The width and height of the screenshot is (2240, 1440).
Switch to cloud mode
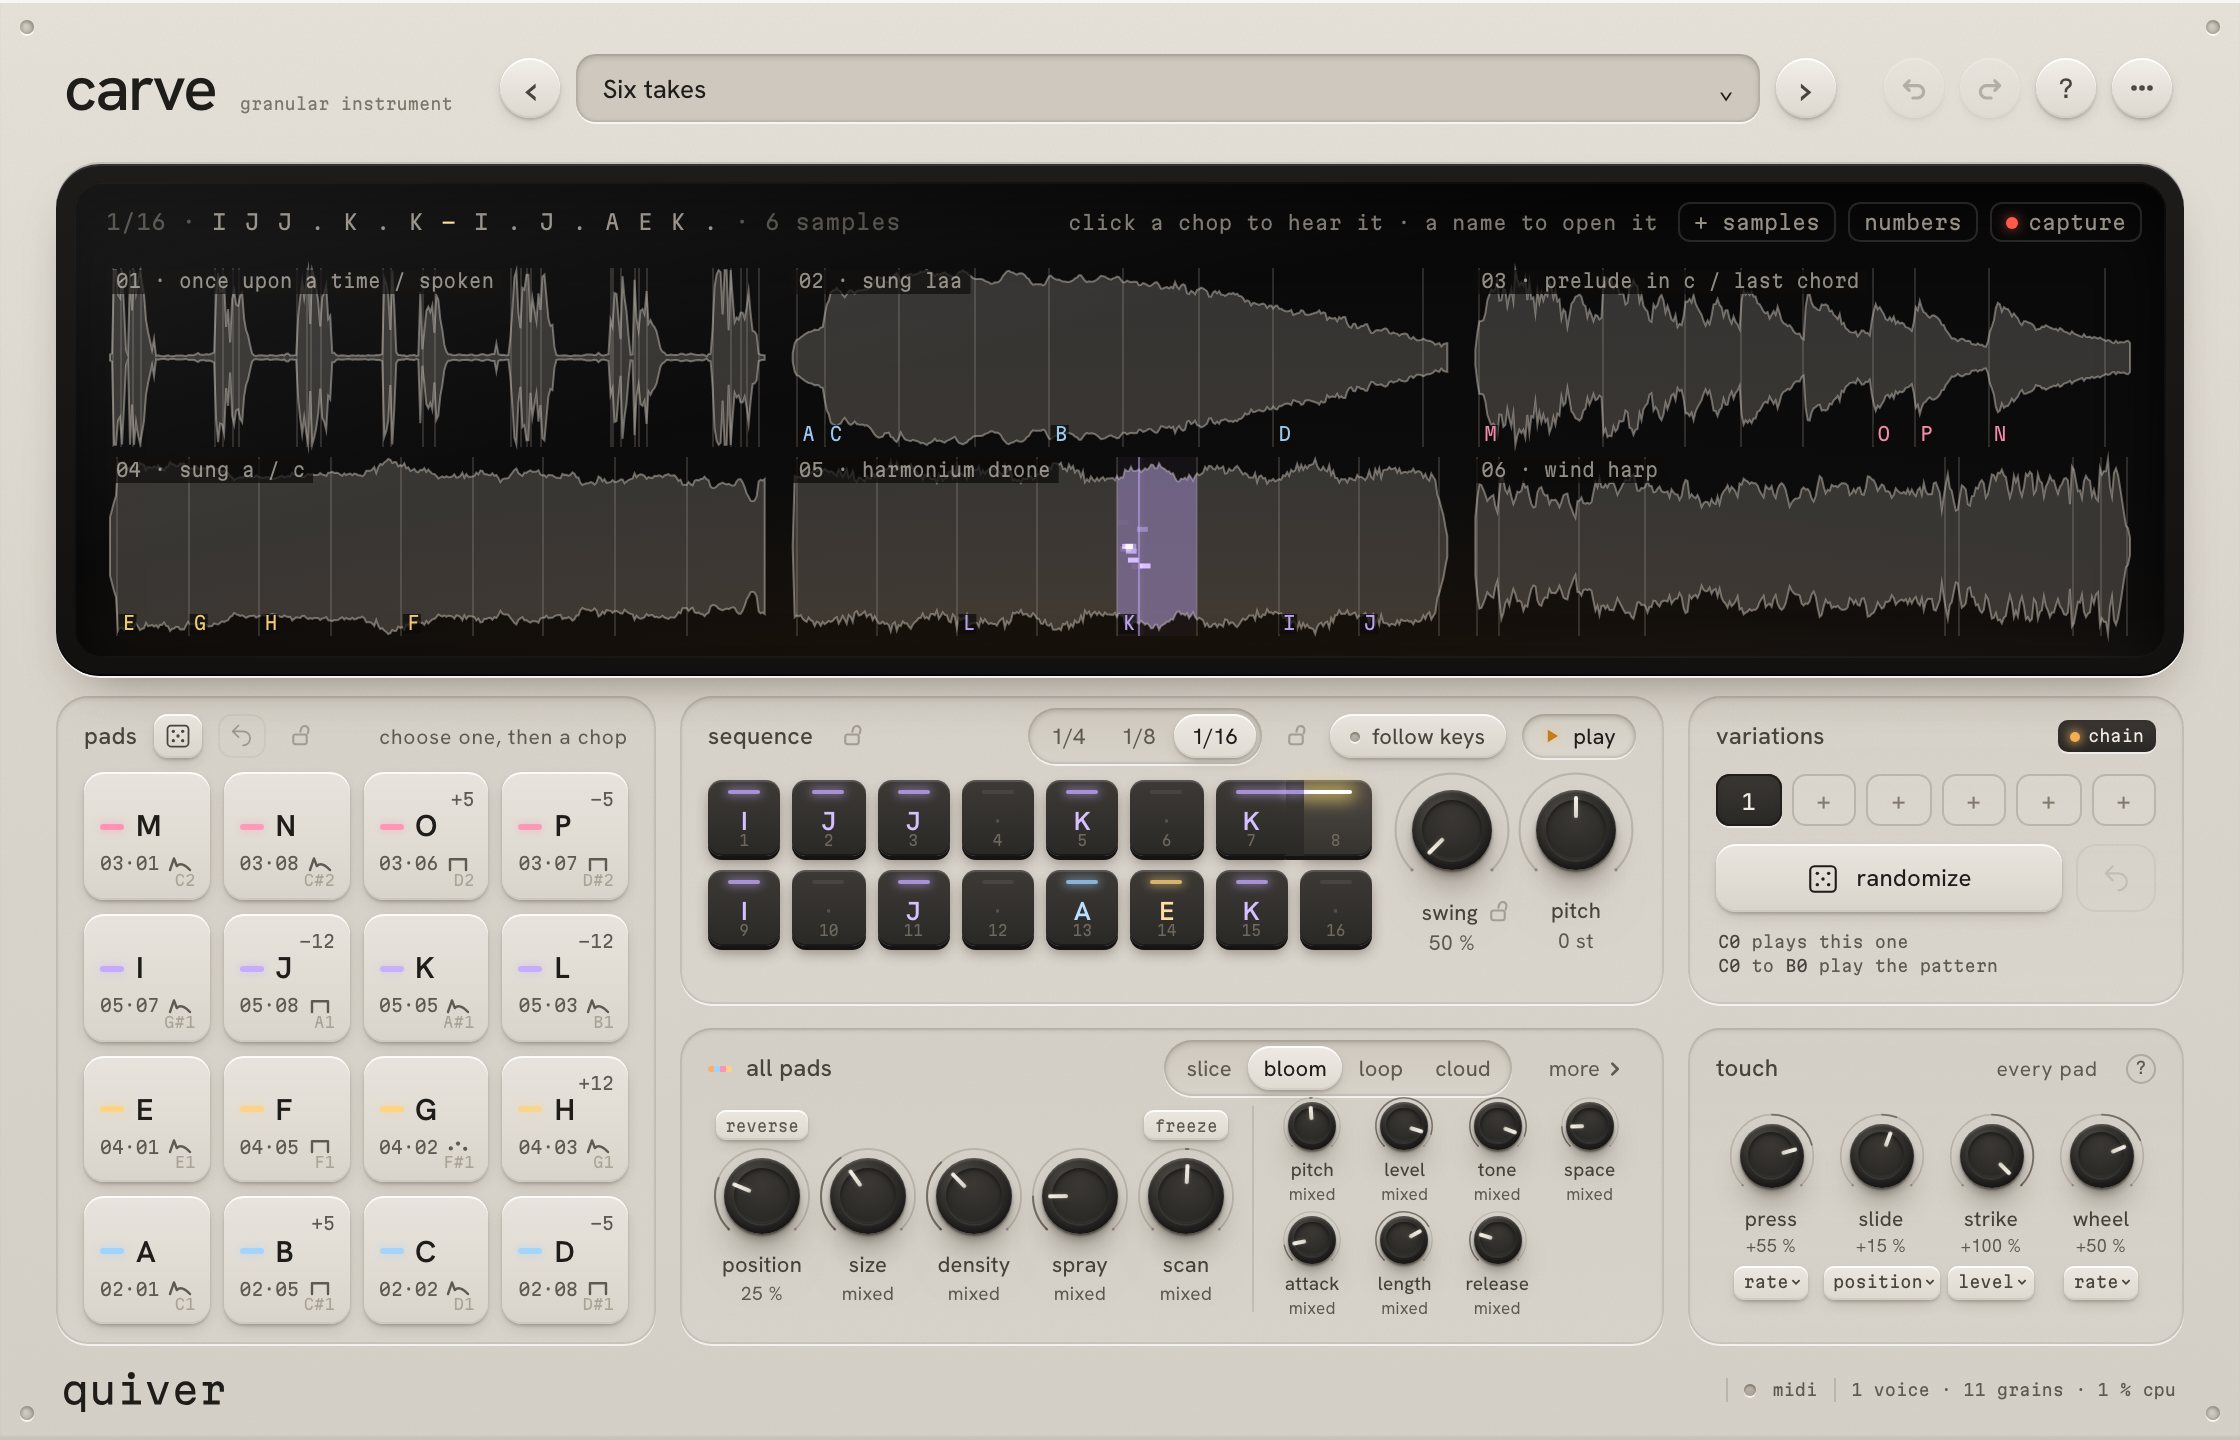coord(1462,1069)
